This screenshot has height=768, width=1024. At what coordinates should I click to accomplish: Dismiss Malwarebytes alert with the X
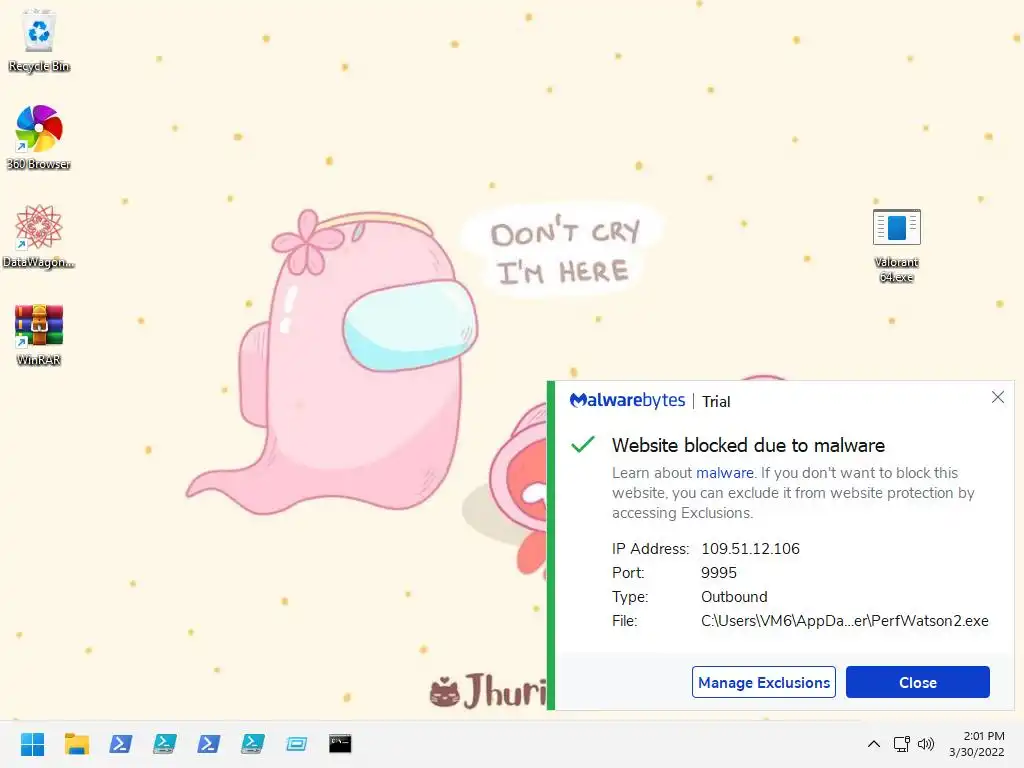(x=998, y=397)
